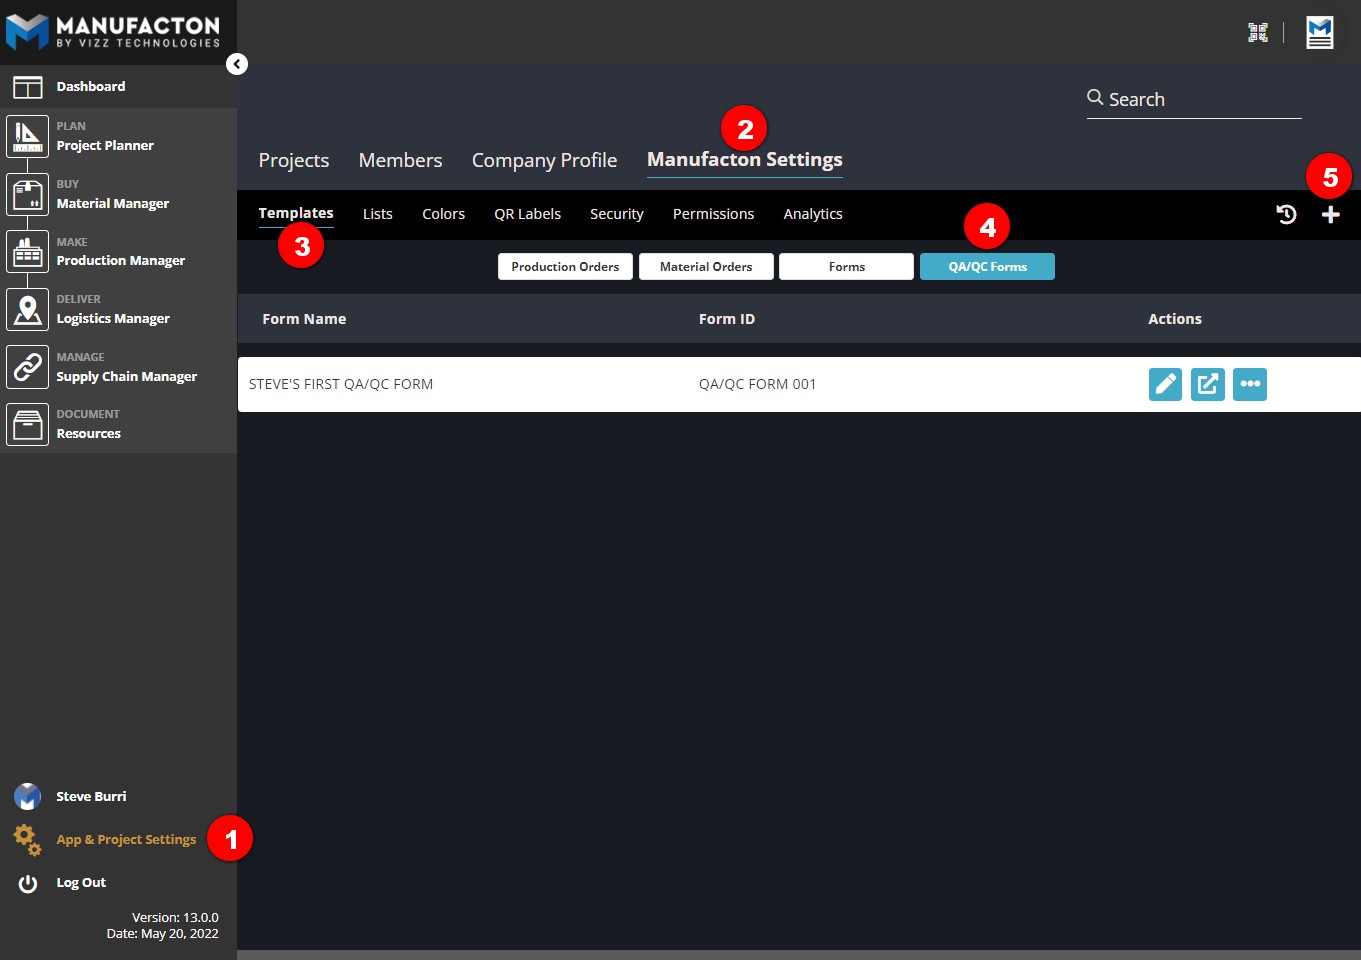Open the Lists sub-tab
Image resolution: width=1361 pixels, height=960 pixels.
tap(378, 214)
